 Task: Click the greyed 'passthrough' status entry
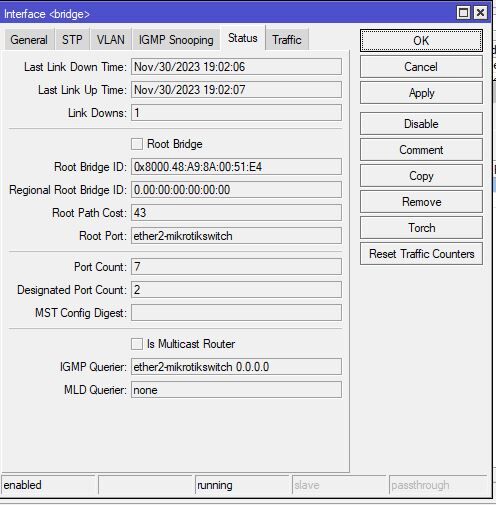[x=438, y=485]
